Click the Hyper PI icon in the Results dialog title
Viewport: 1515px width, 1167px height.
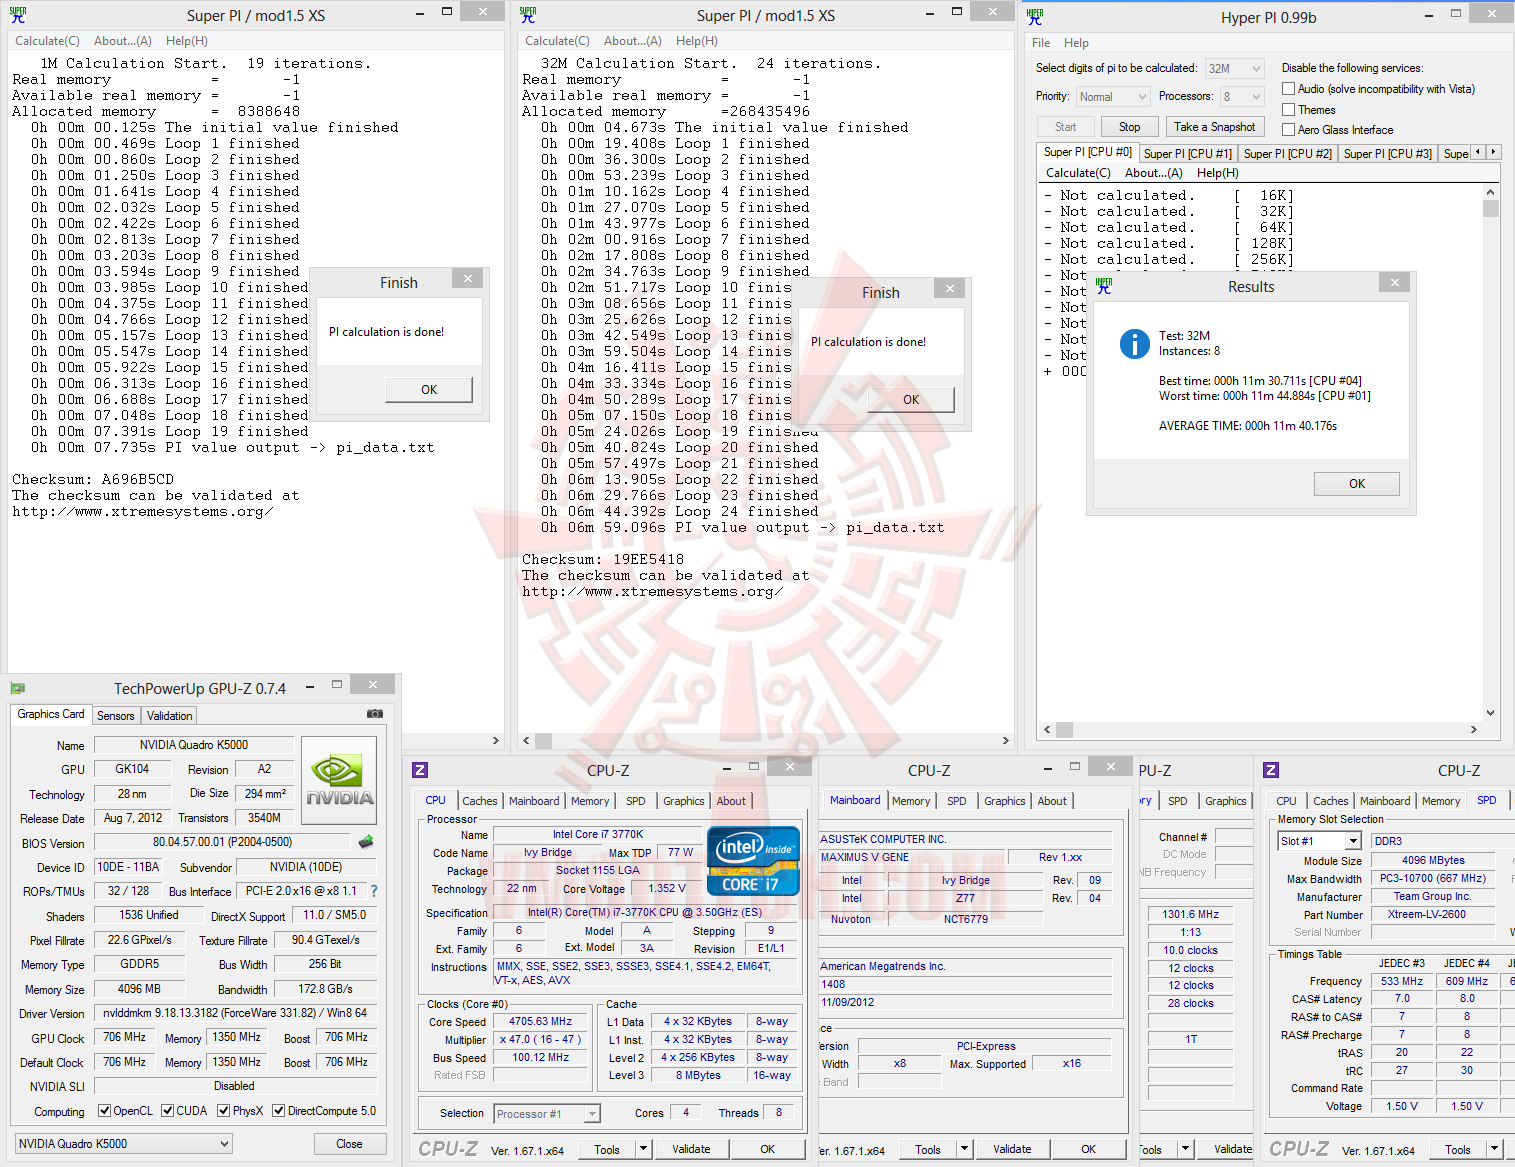pyautogui.click(x=1104, y=286)
